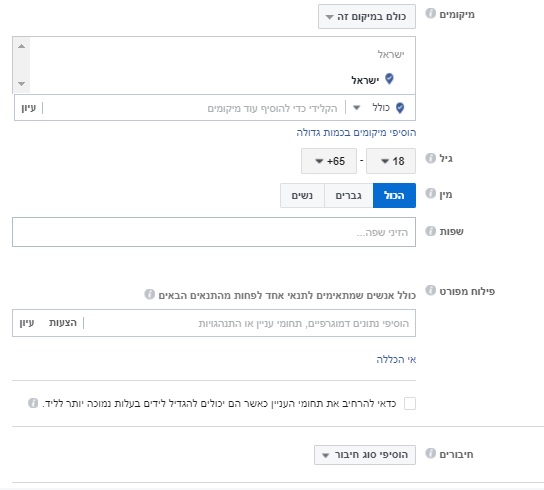Click הוסיפי מיקומים בכמות גדולה link
544x490 pixels.
(x=356, y=133)
